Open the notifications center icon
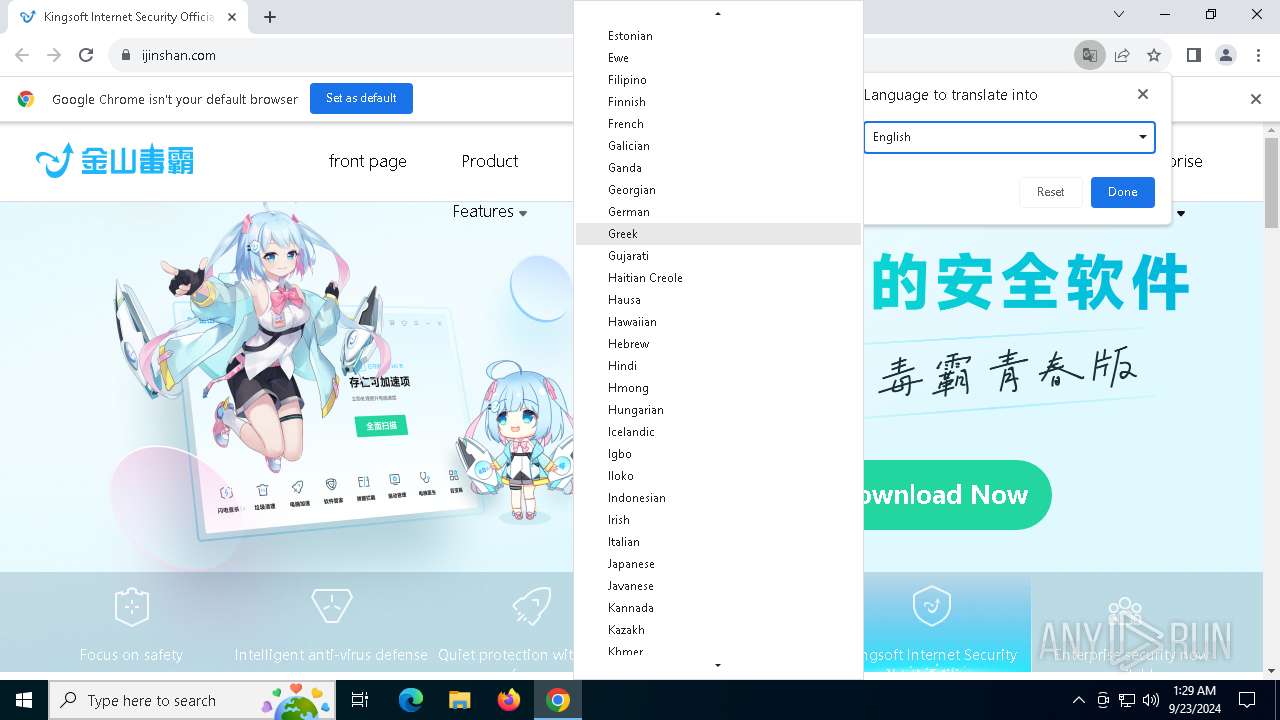The image size is (1280, 720). 1247,700
